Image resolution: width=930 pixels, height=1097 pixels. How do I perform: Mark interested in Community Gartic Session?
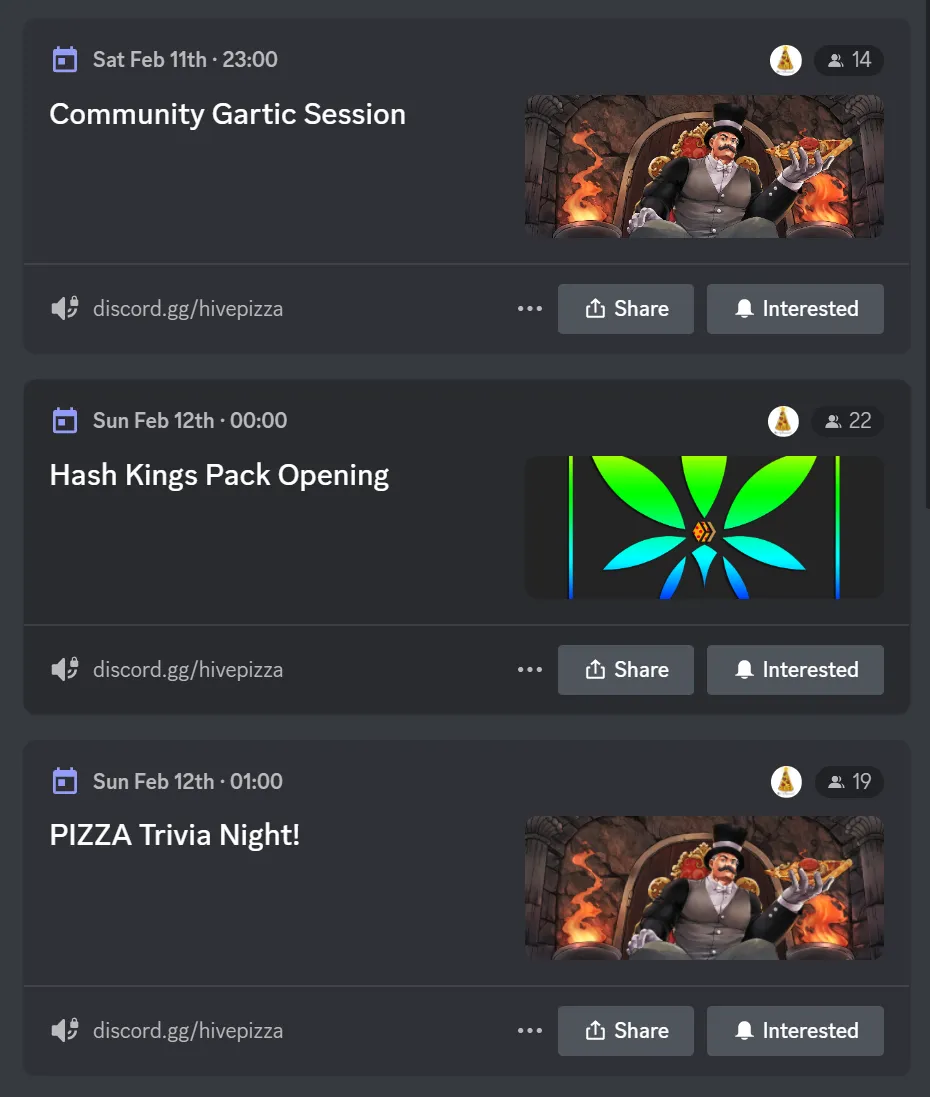coord(795,309)
